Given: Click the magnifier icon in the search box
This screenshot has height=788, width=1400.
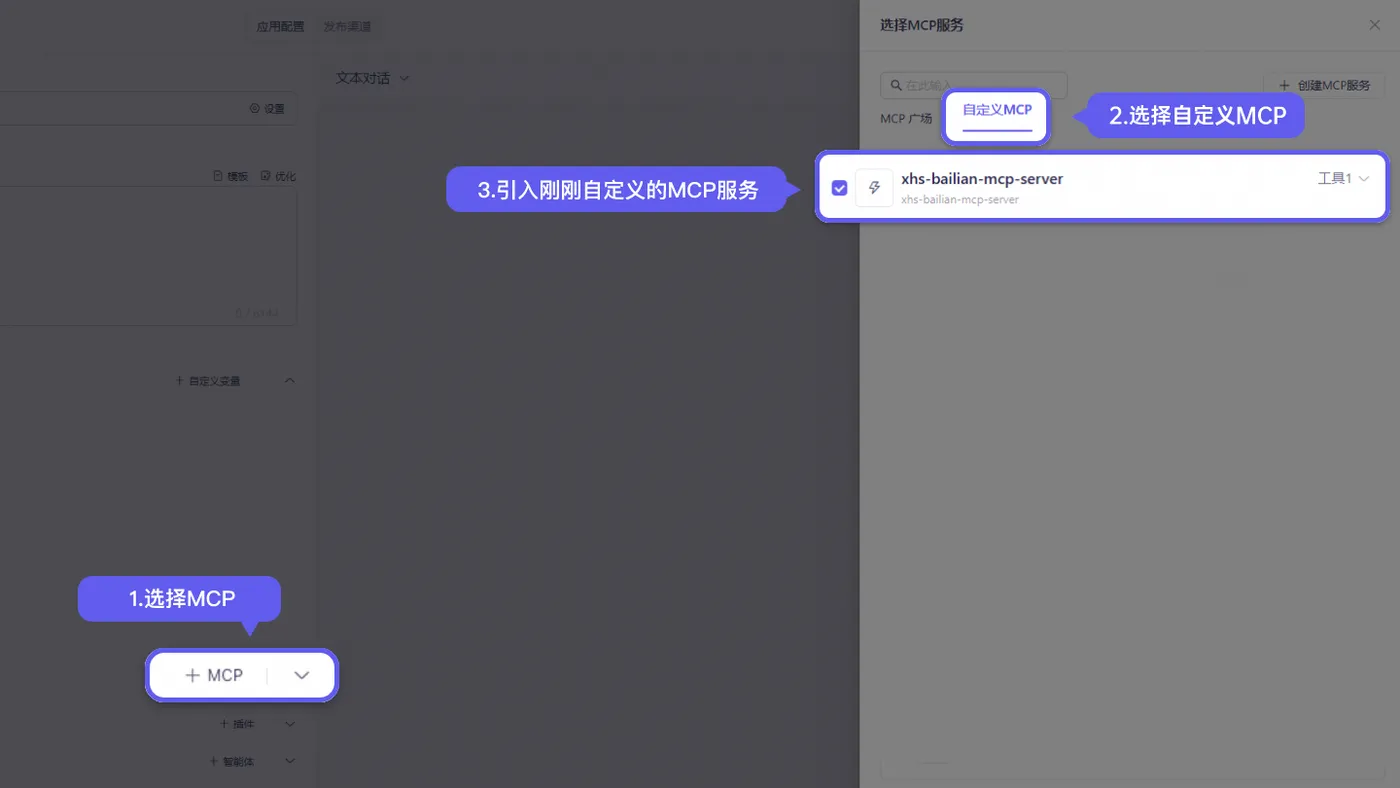Looking at the screenshot, I should pyautogui.click(x=896, y=85).
